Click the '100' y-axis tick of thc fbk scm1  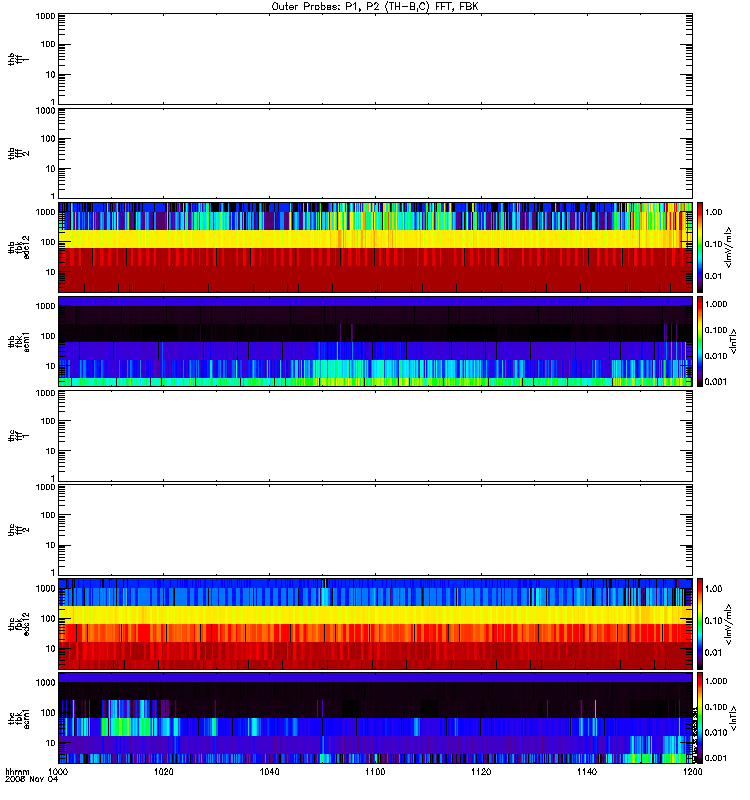pos(48,713)
